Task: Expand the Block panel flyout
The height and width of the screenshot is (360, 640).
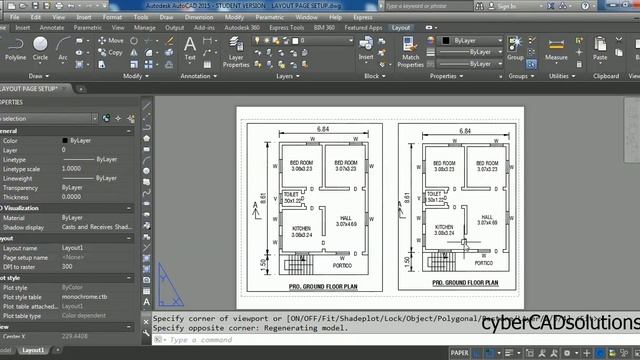Action: click(375, 76)
